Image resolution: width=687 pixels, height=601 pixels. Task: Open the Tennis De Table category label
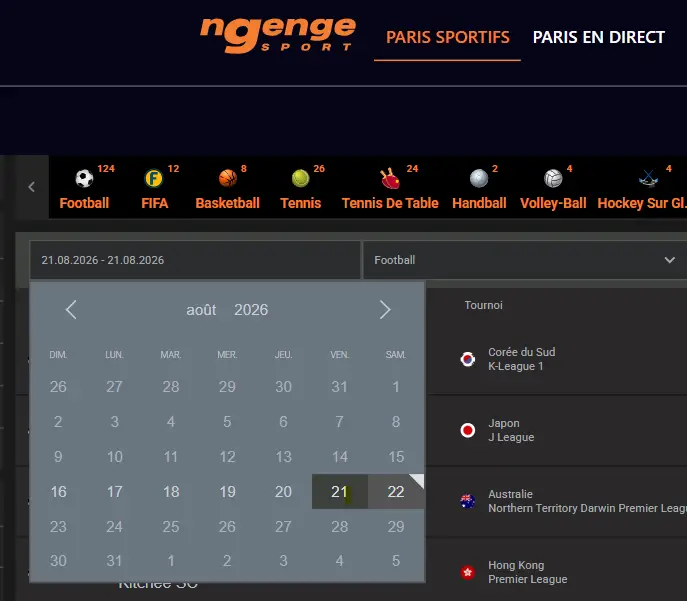[x=390, y=203]
